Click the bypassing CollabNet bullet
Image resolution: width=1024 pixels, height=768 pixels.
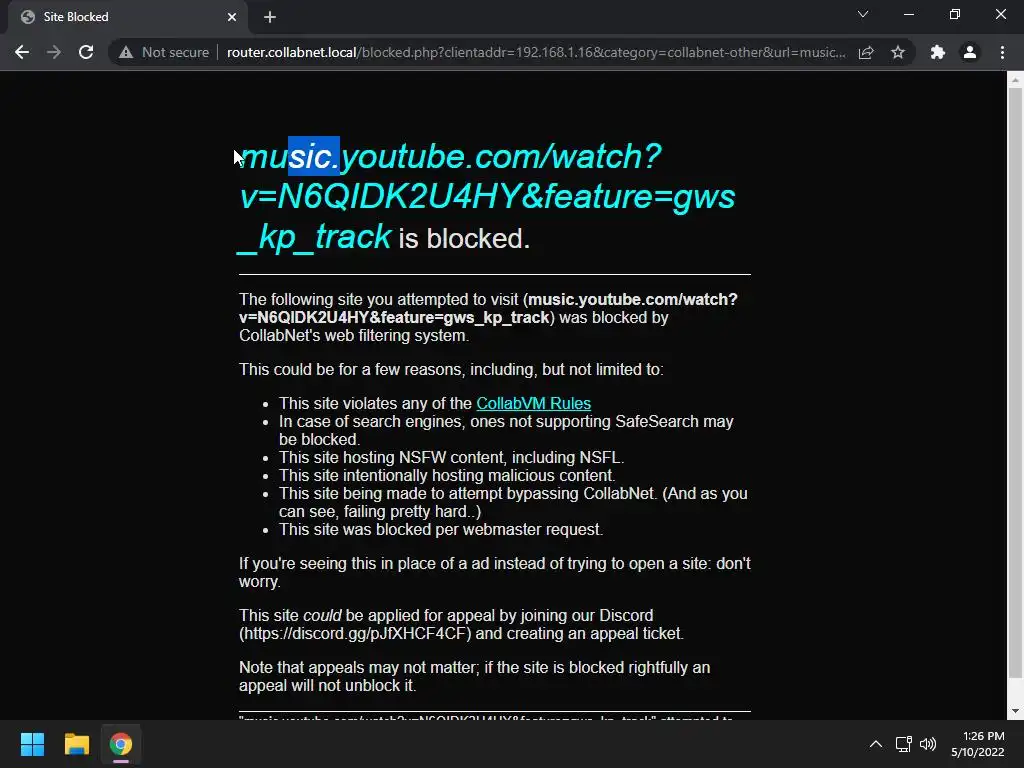tap(513, 502)
